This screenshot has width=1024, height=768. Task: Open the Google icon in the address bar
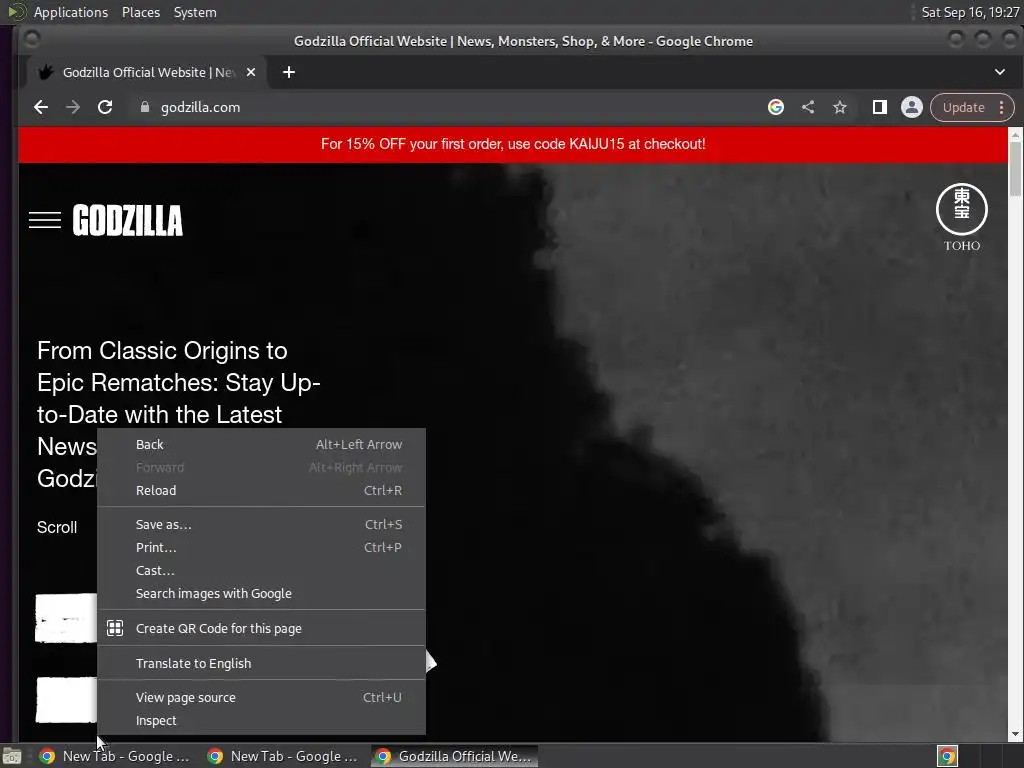point(776,107)
